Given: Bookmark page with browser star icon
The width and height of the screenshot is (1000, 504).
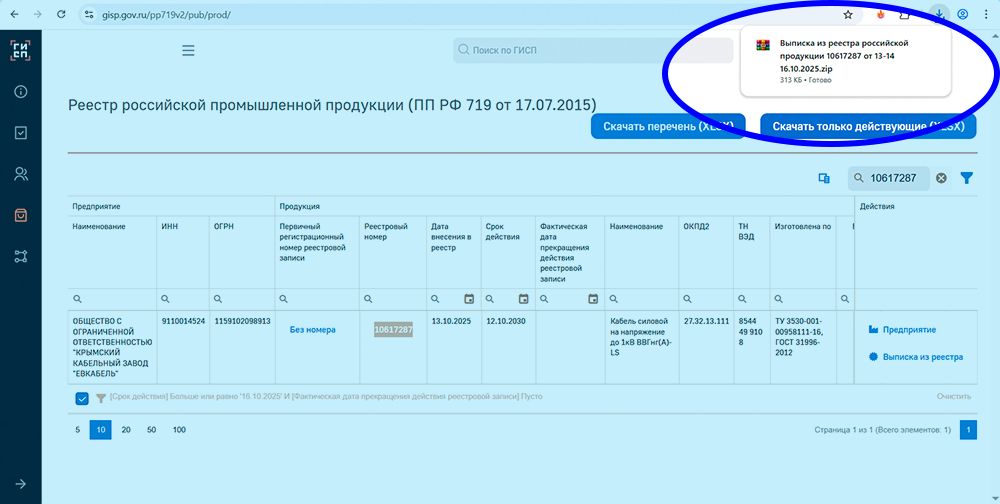Looking at the screenshot, I should [848, 15].
